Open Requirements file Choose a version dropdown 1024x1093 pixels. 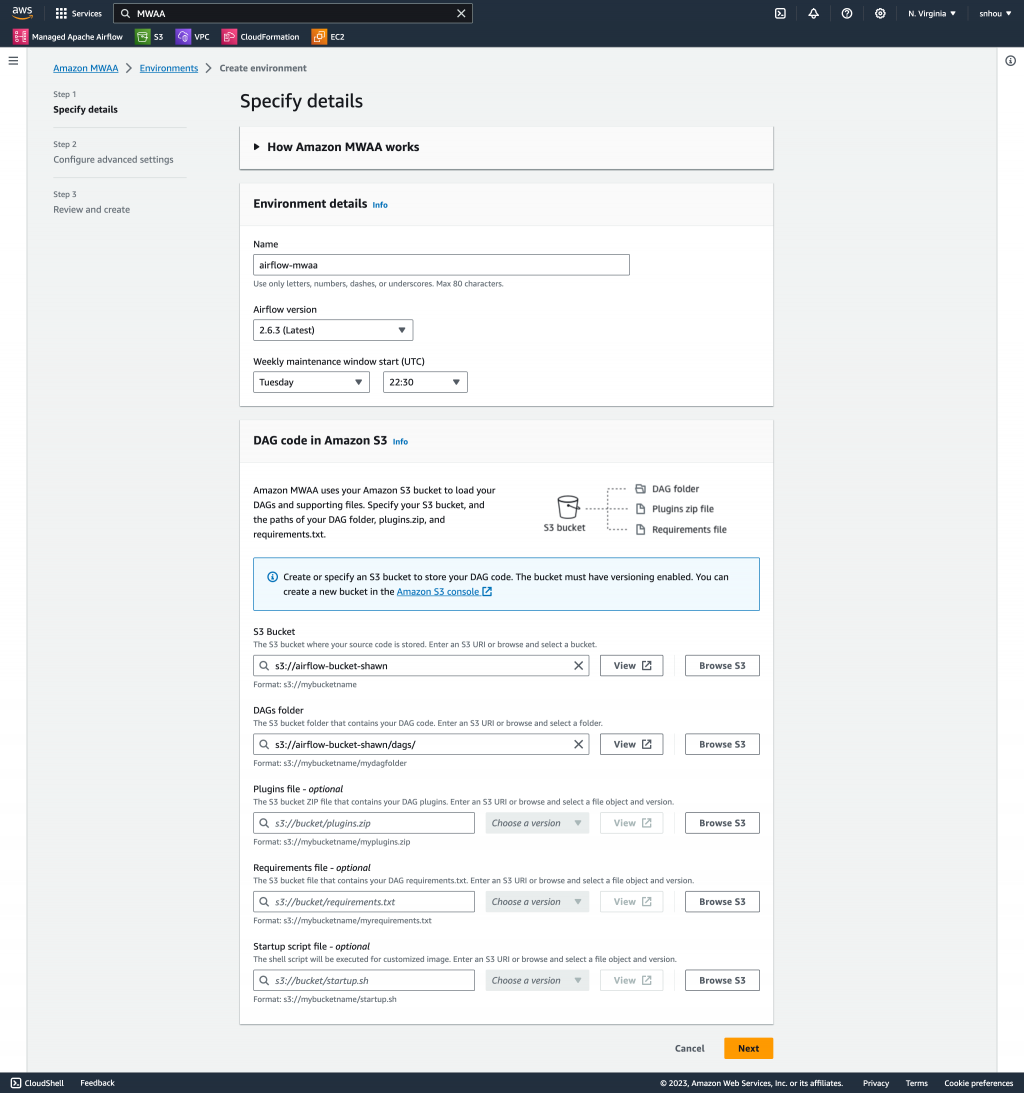point(537,902)
